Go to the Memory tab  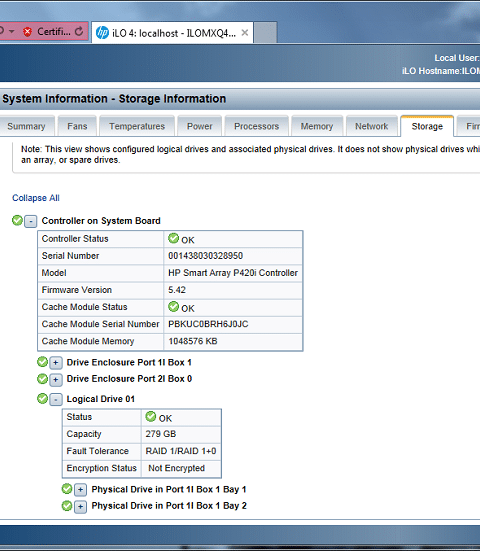pyautogui.click(x=317, y=126)
